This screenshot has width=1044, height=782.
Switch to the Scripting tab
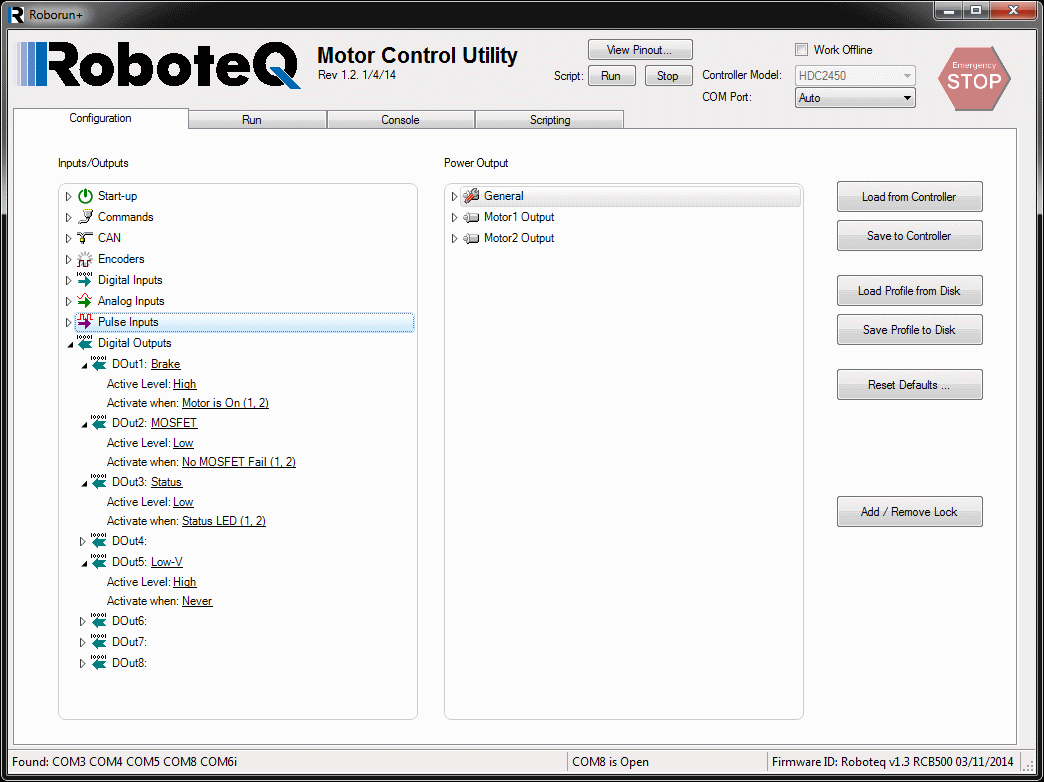549,120
